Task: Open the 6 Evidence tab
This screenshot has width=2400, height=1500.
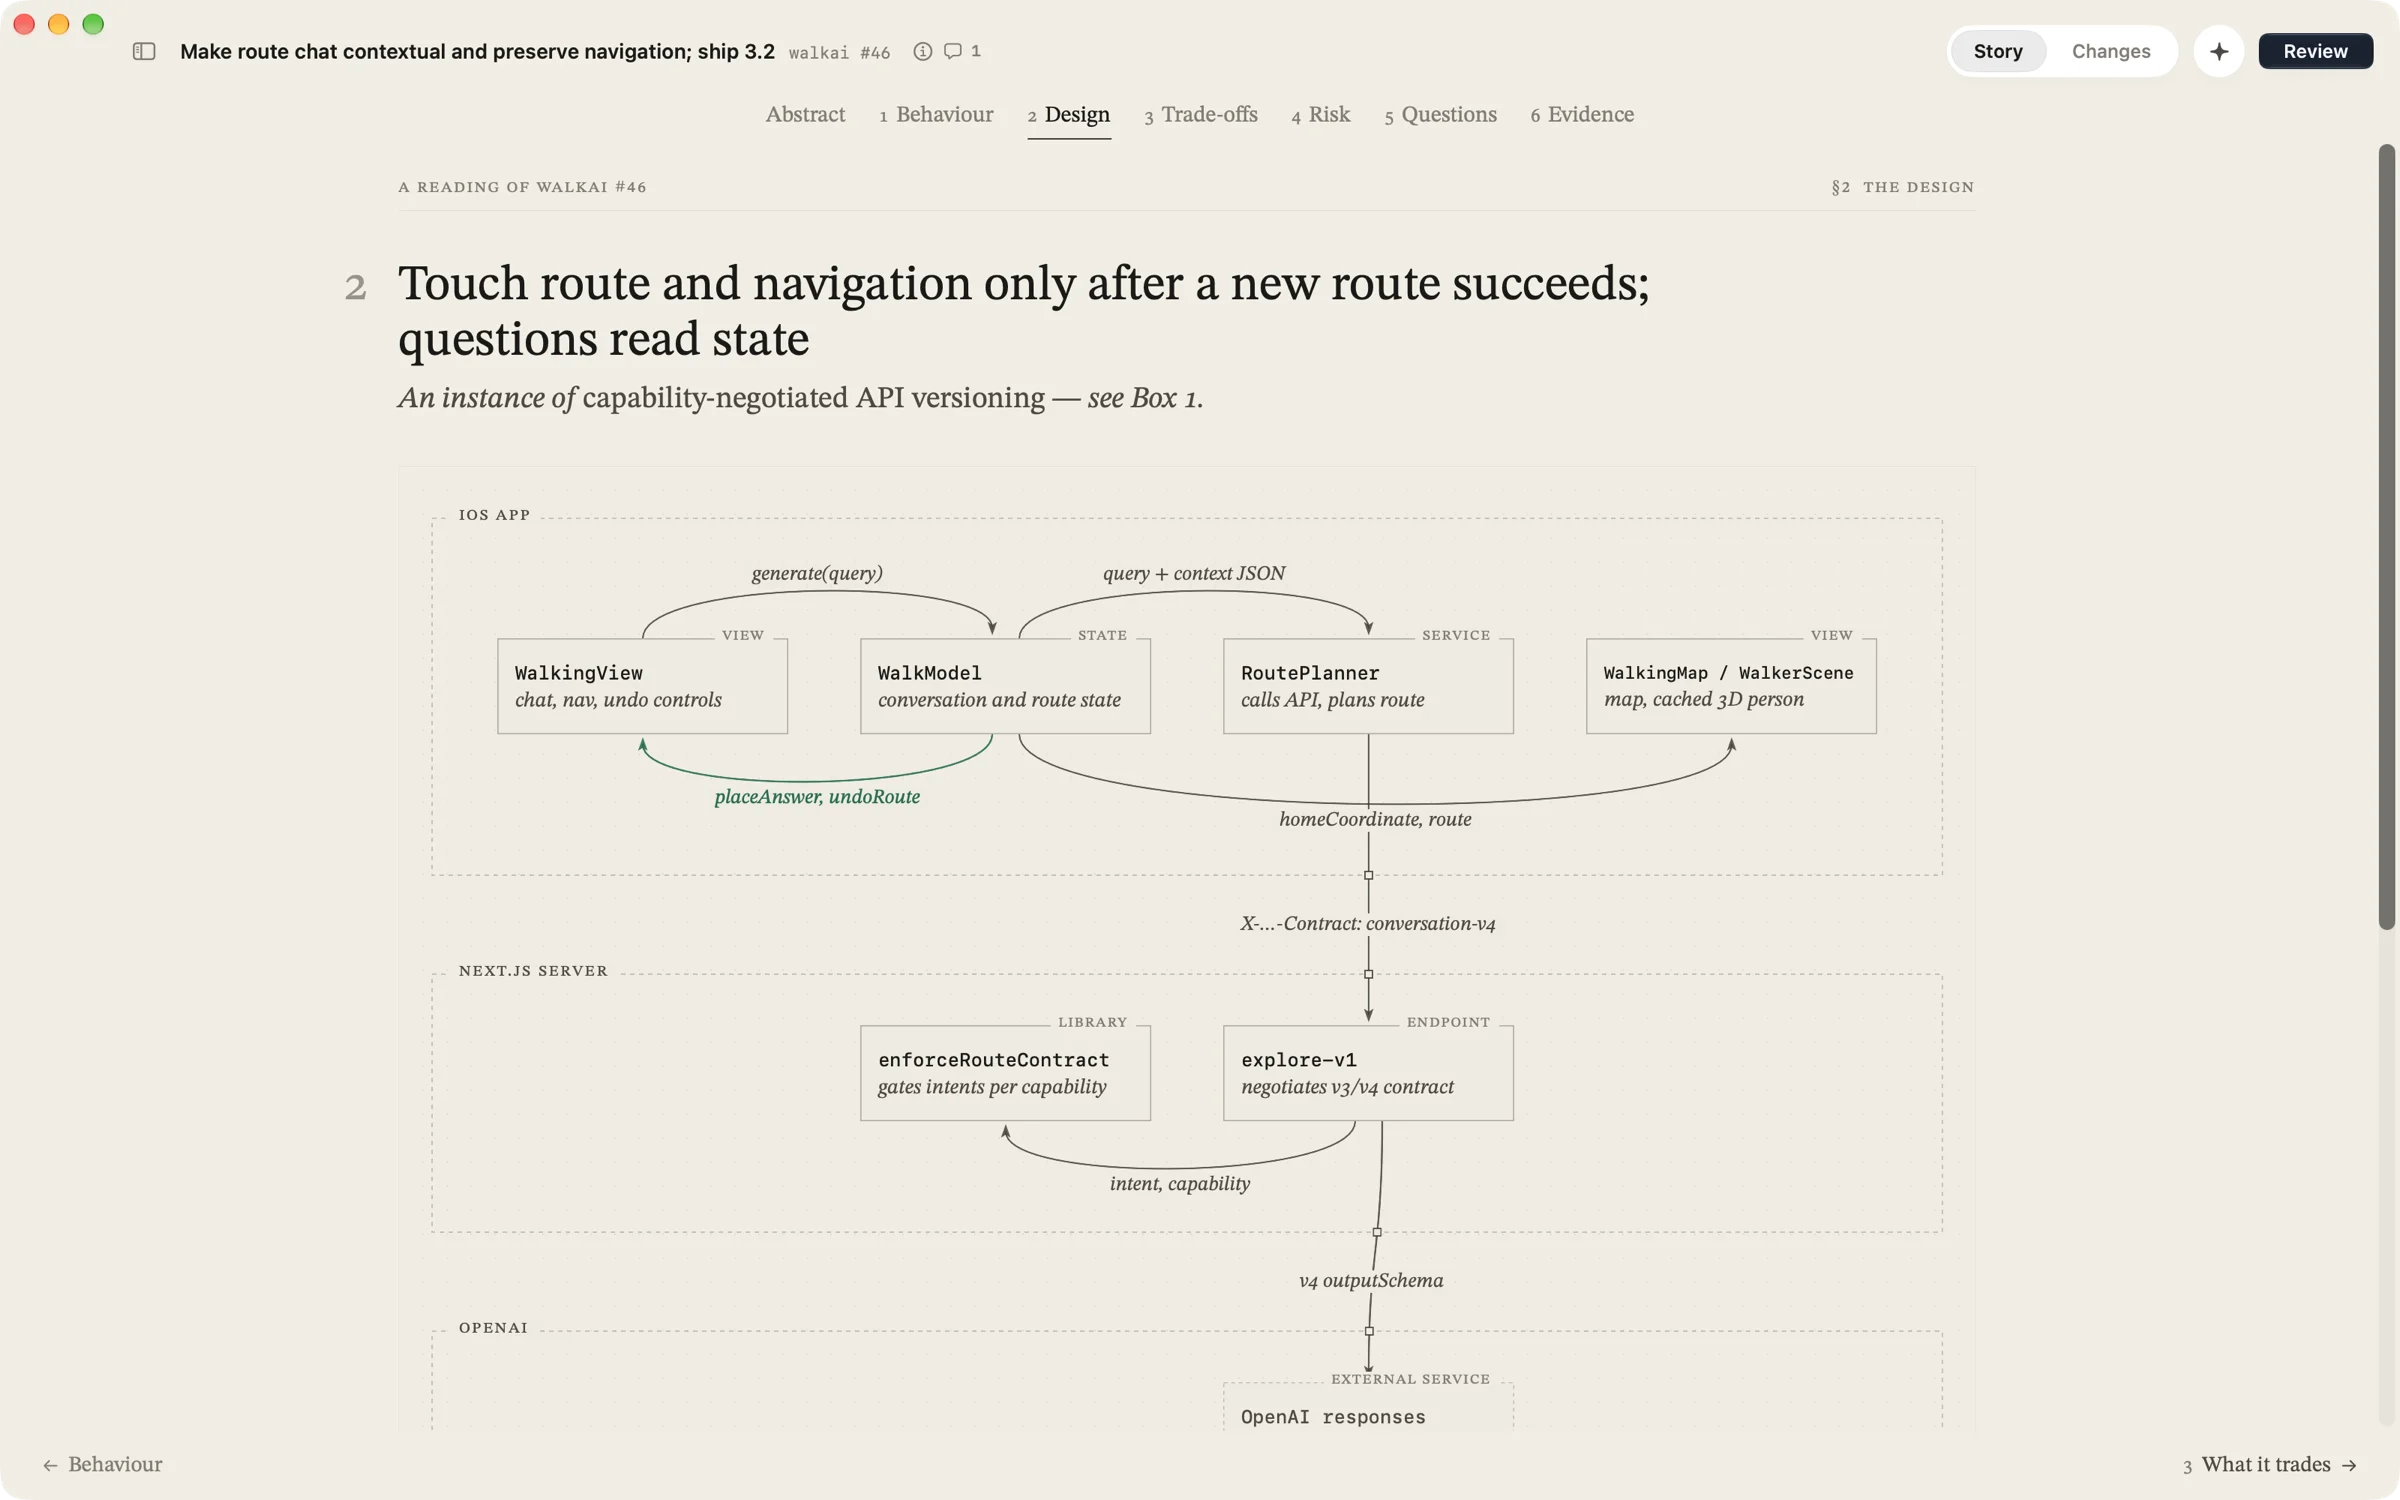Action: click(1582, 115)
